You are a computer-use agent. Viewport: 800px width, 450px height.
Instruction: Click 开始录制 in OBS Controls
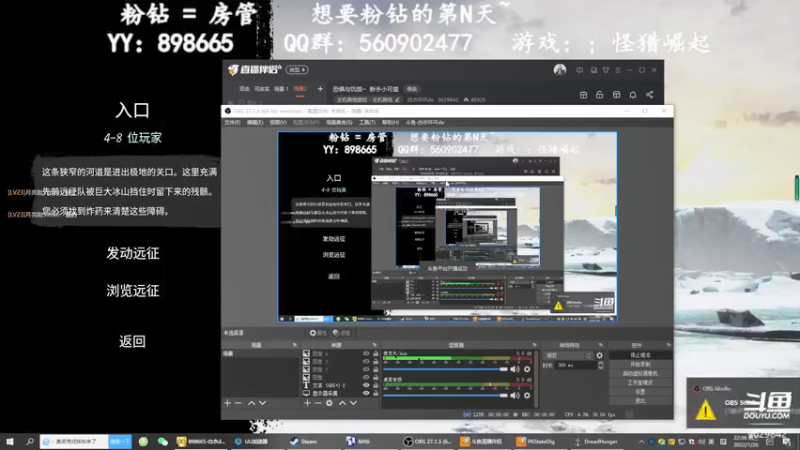tap(640, 364)
